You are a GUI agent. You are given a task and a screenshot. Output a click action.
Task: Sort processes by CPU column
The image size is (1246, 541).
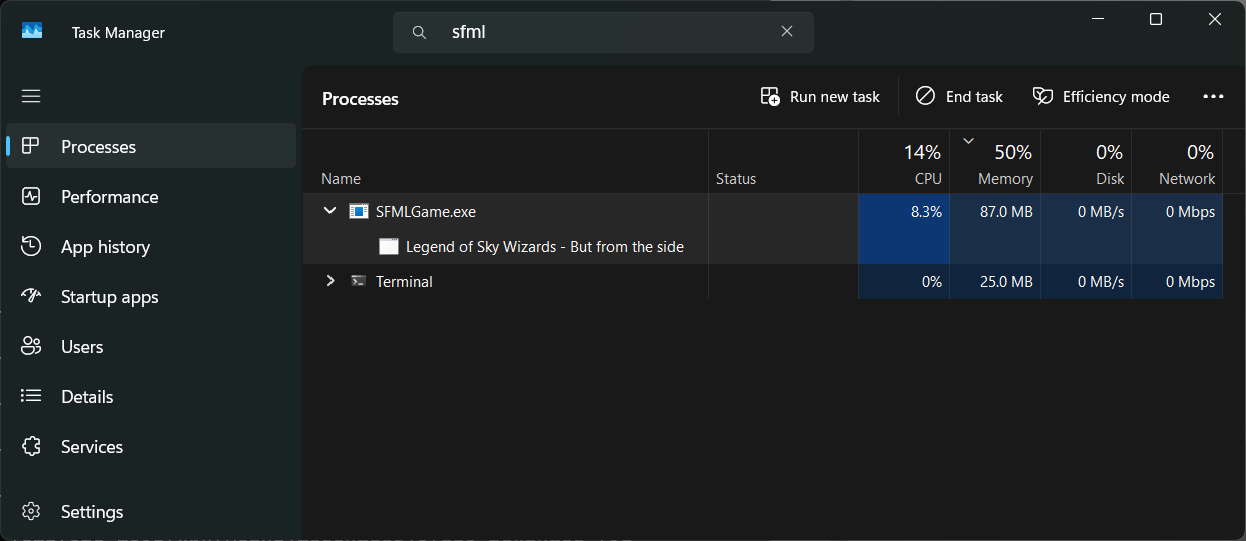click(904, 161)
